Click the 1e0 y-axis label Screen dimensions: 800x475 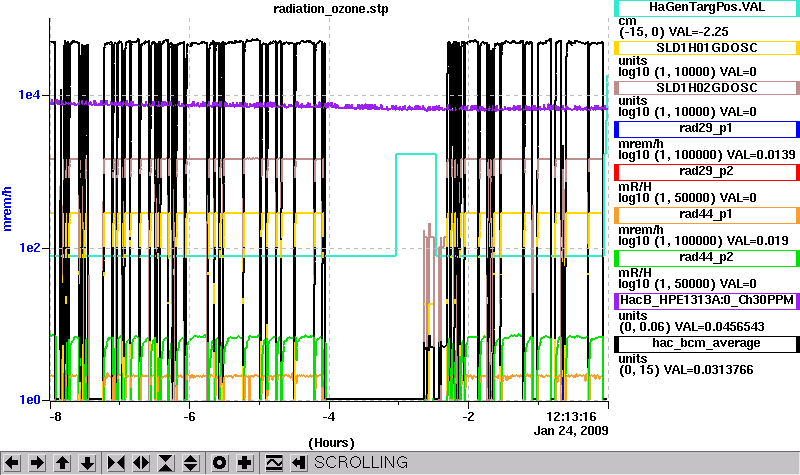29,399
